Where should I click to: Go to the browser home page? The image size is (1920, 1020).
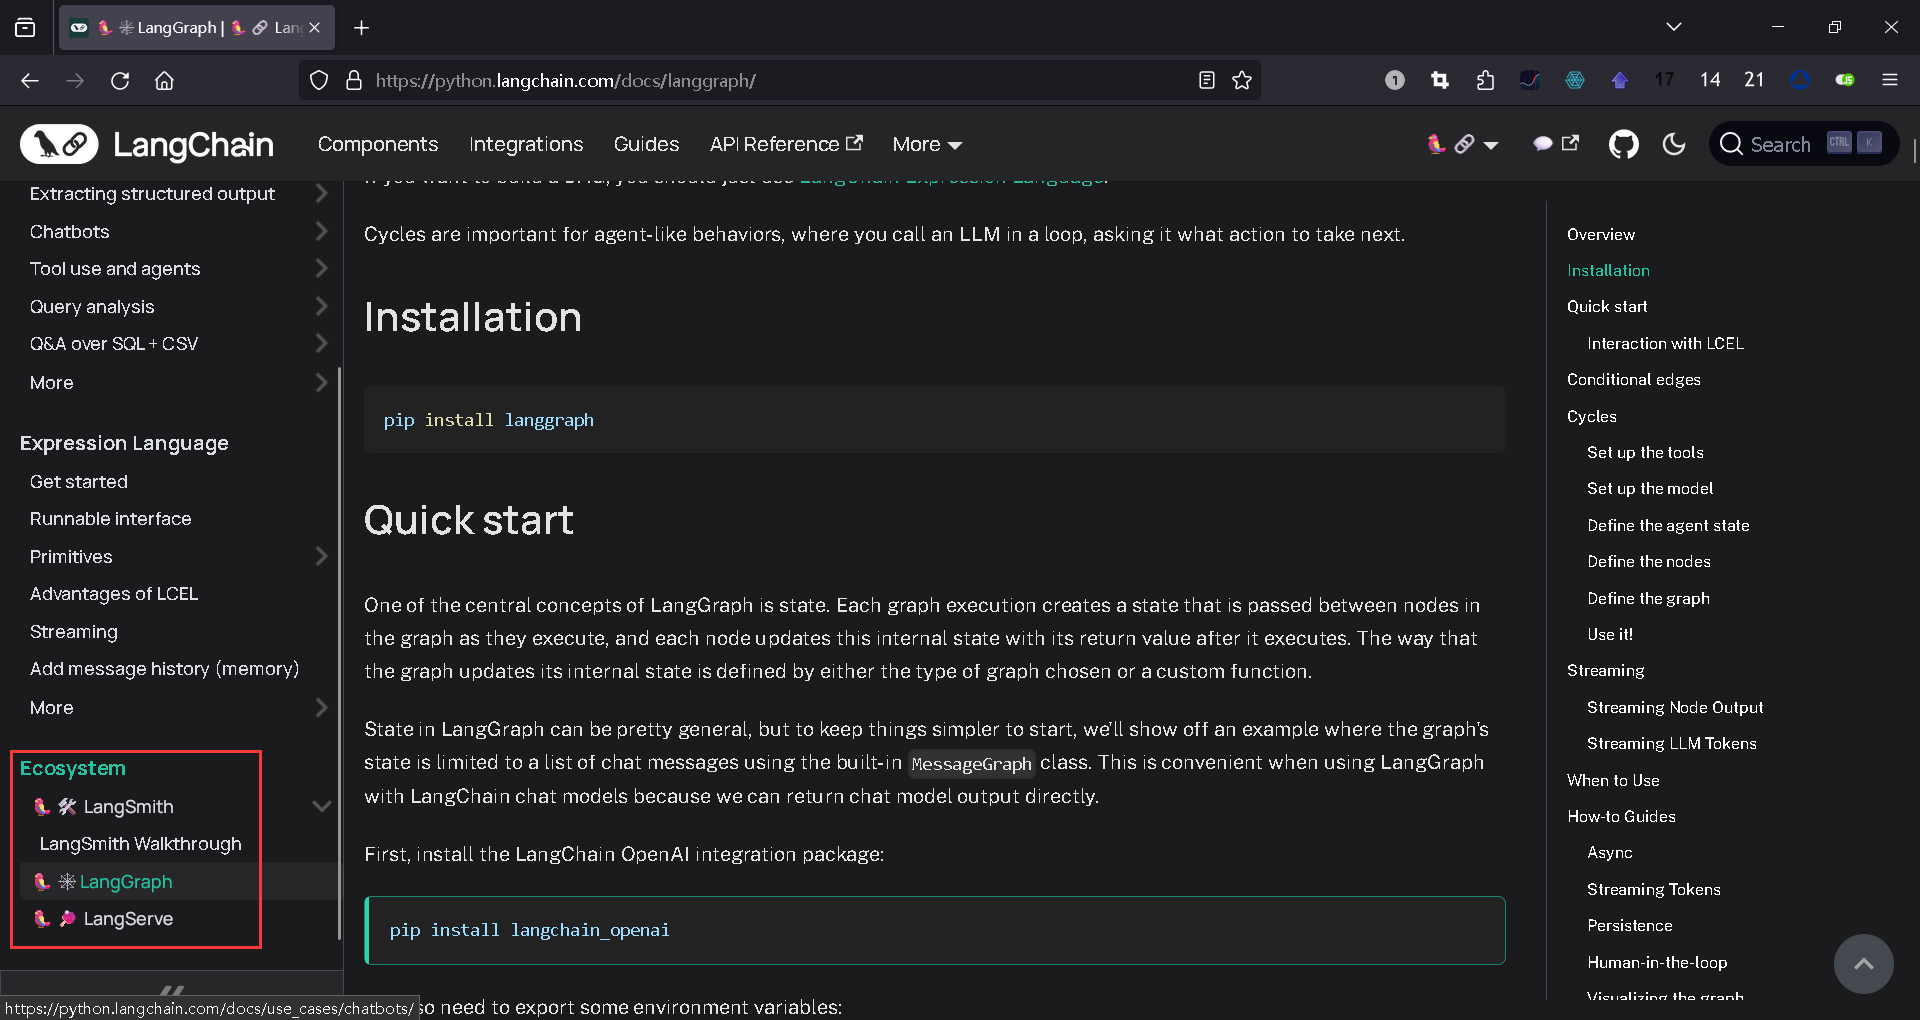165,81
